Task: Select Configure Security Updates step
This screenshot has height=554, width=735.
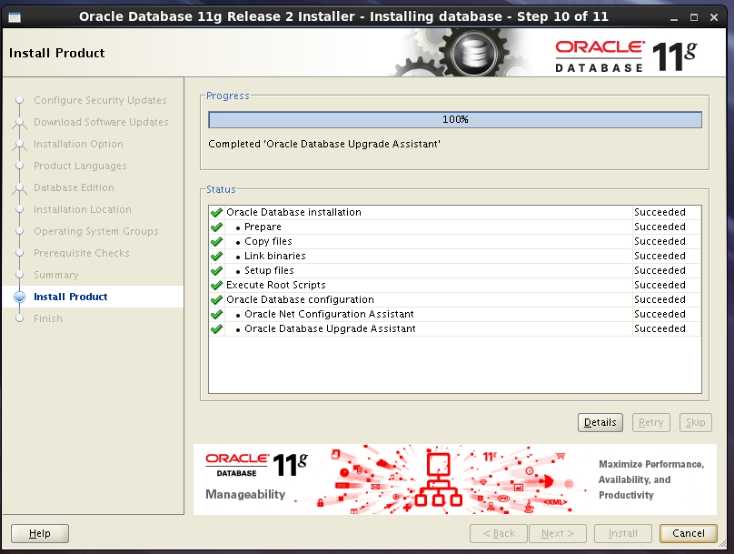Action: coord(100,100)
